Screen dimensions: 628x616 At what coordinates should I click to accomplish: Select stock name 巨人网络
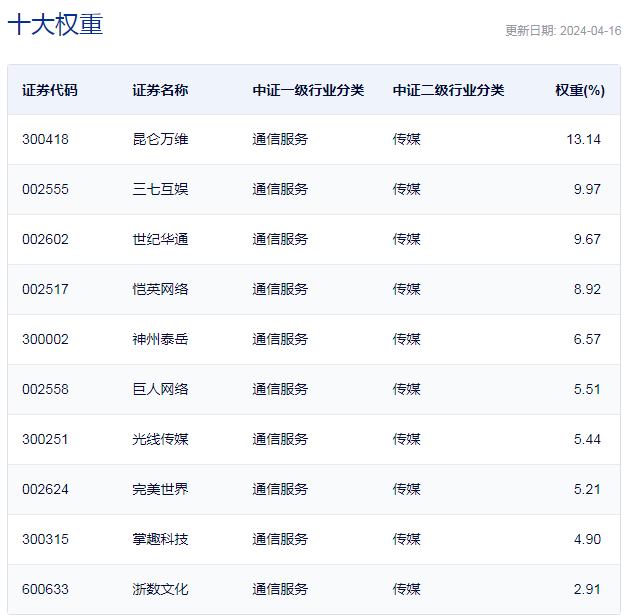point(160,389)
